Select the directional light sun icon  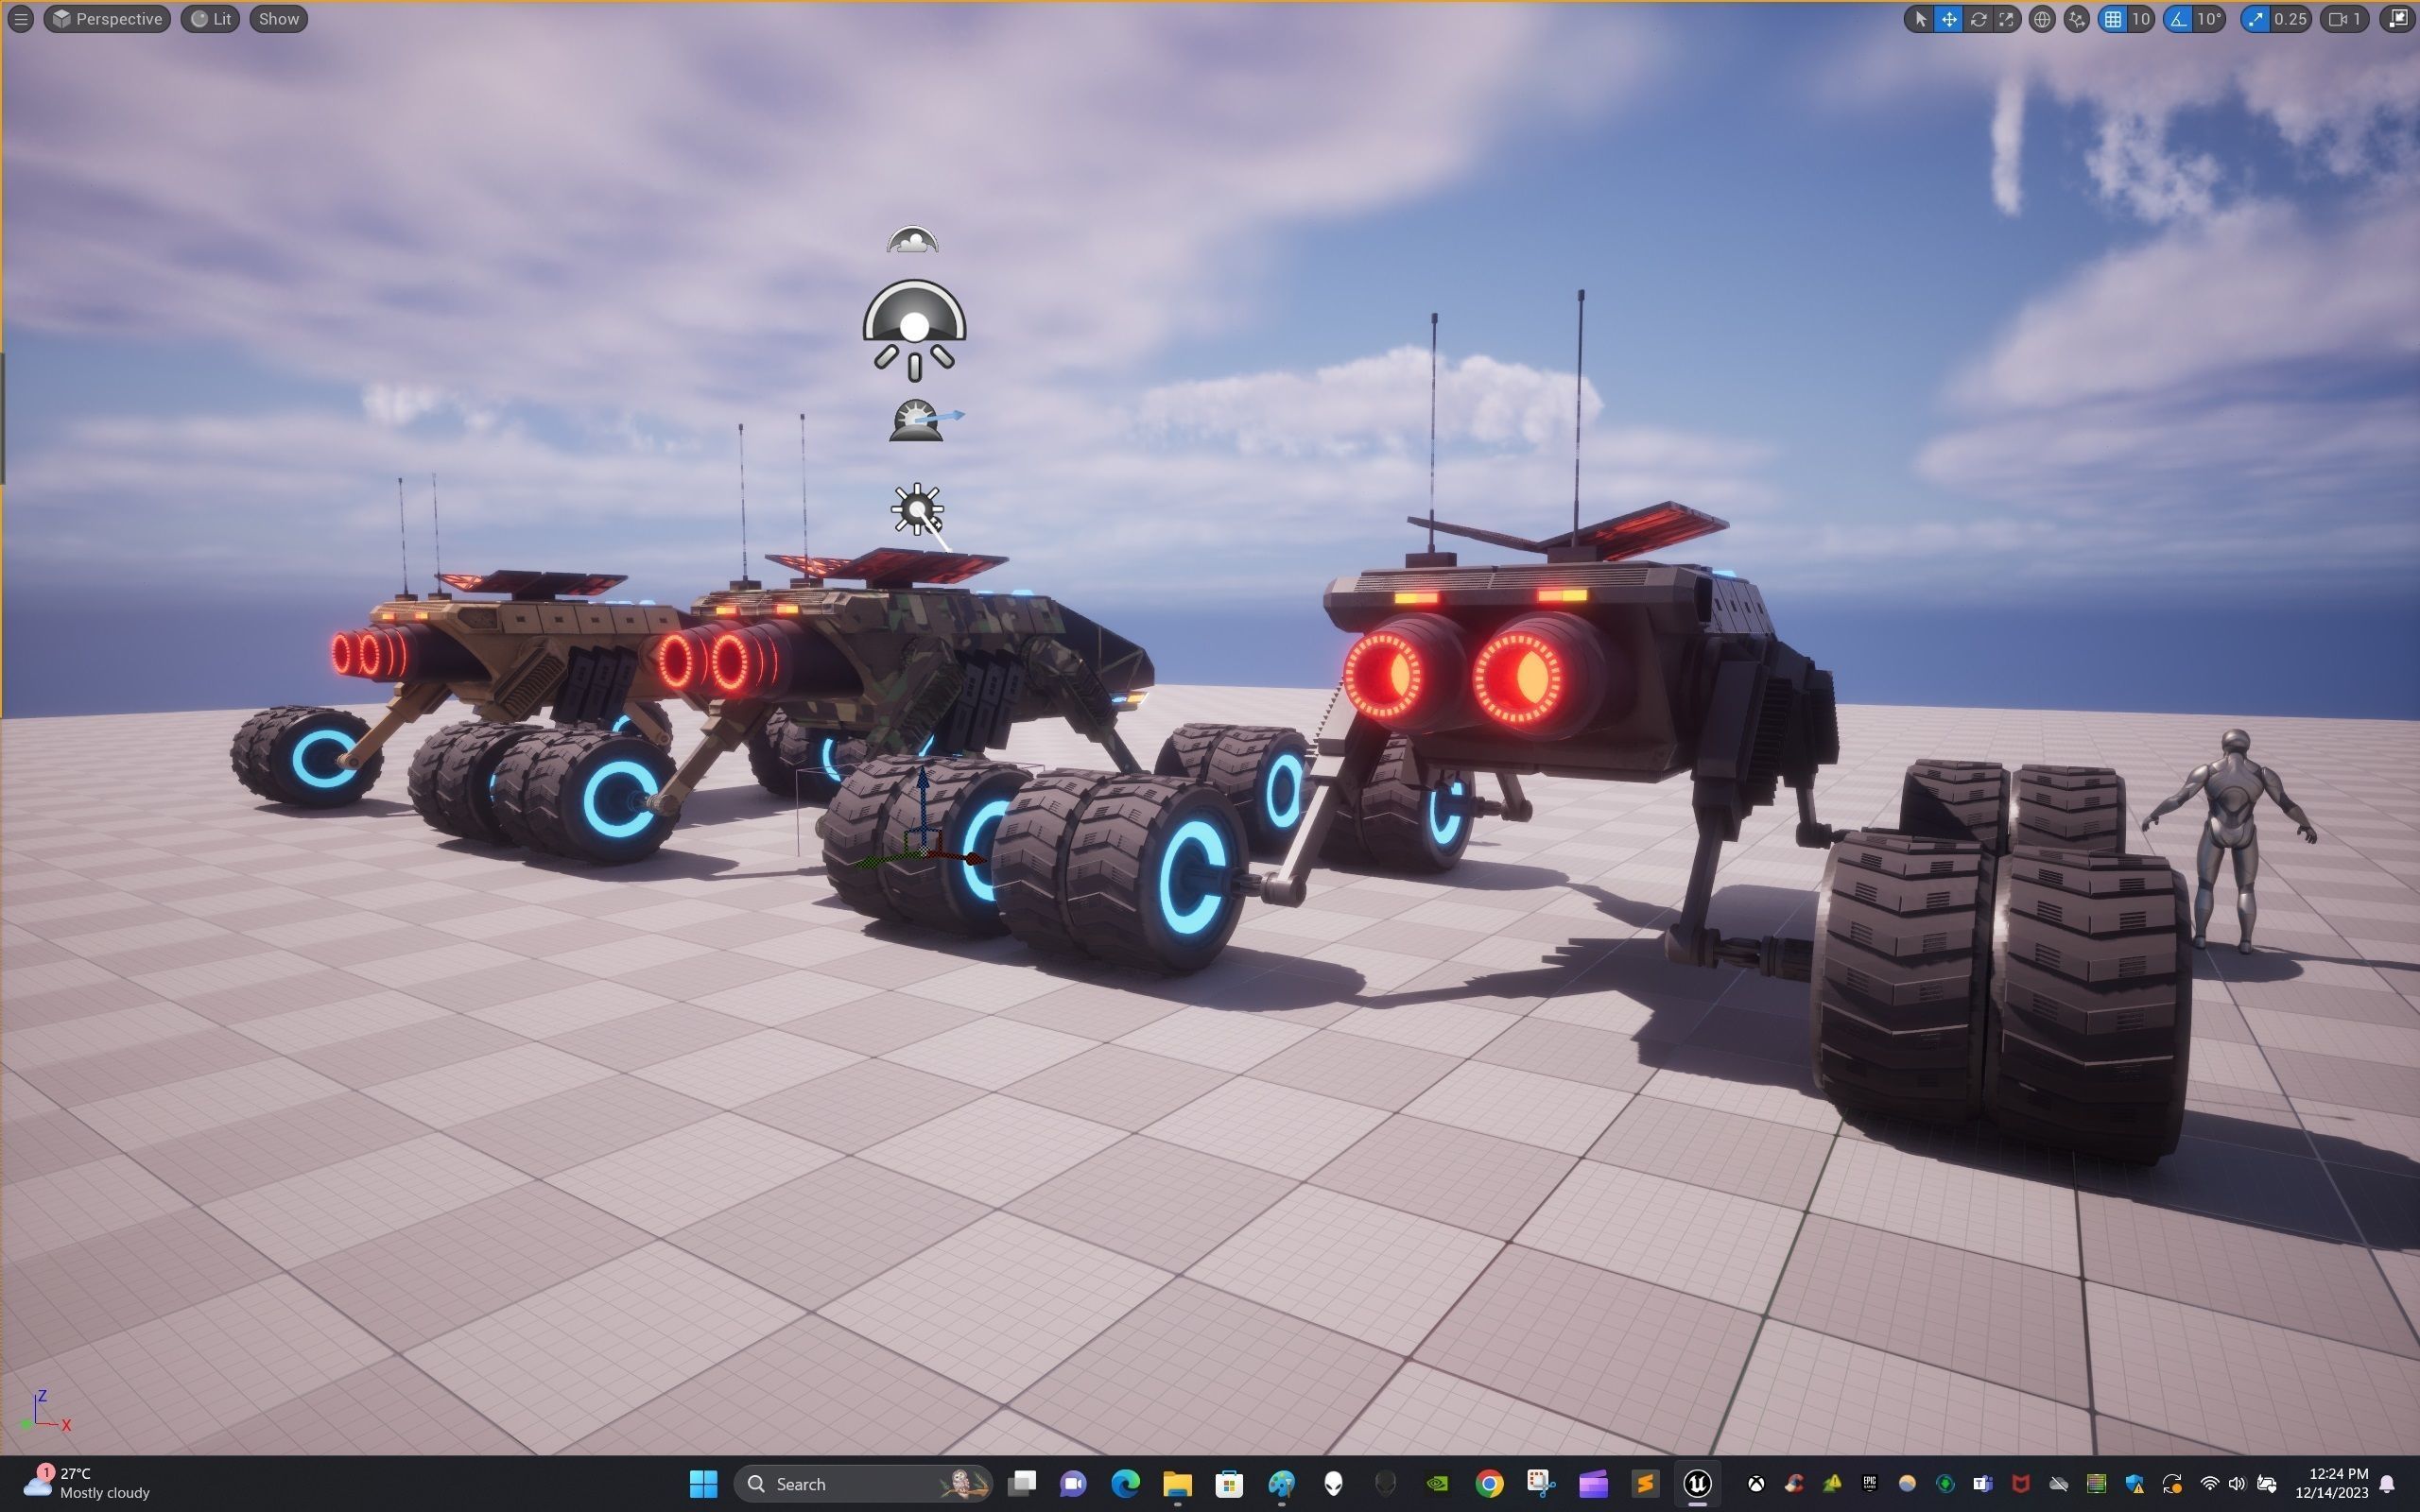(x=917, y=510)
